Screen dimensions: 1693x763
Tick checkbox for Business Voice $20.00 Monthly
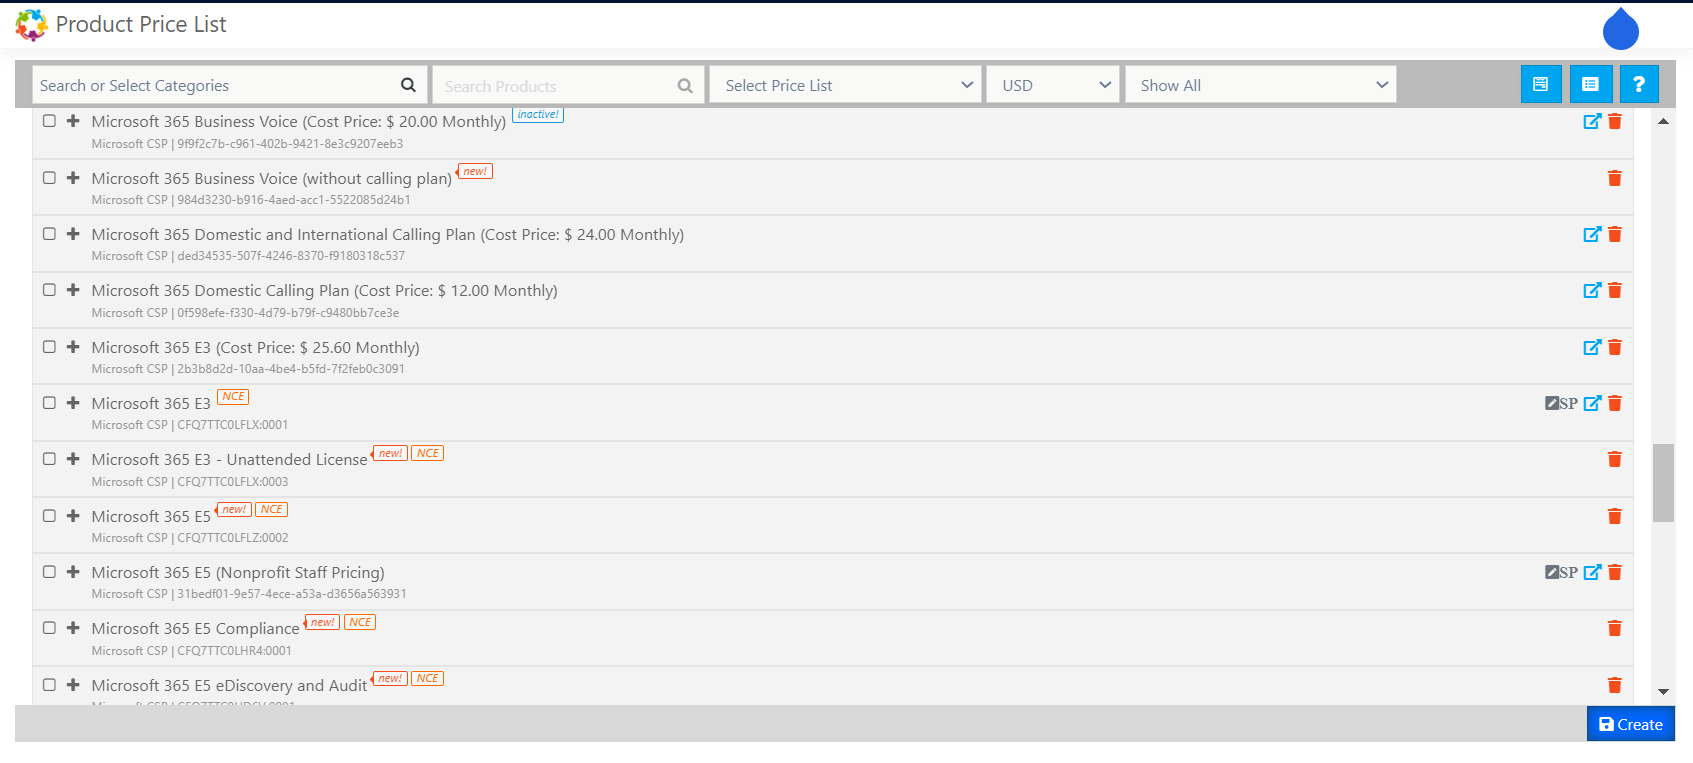point(49,121)
